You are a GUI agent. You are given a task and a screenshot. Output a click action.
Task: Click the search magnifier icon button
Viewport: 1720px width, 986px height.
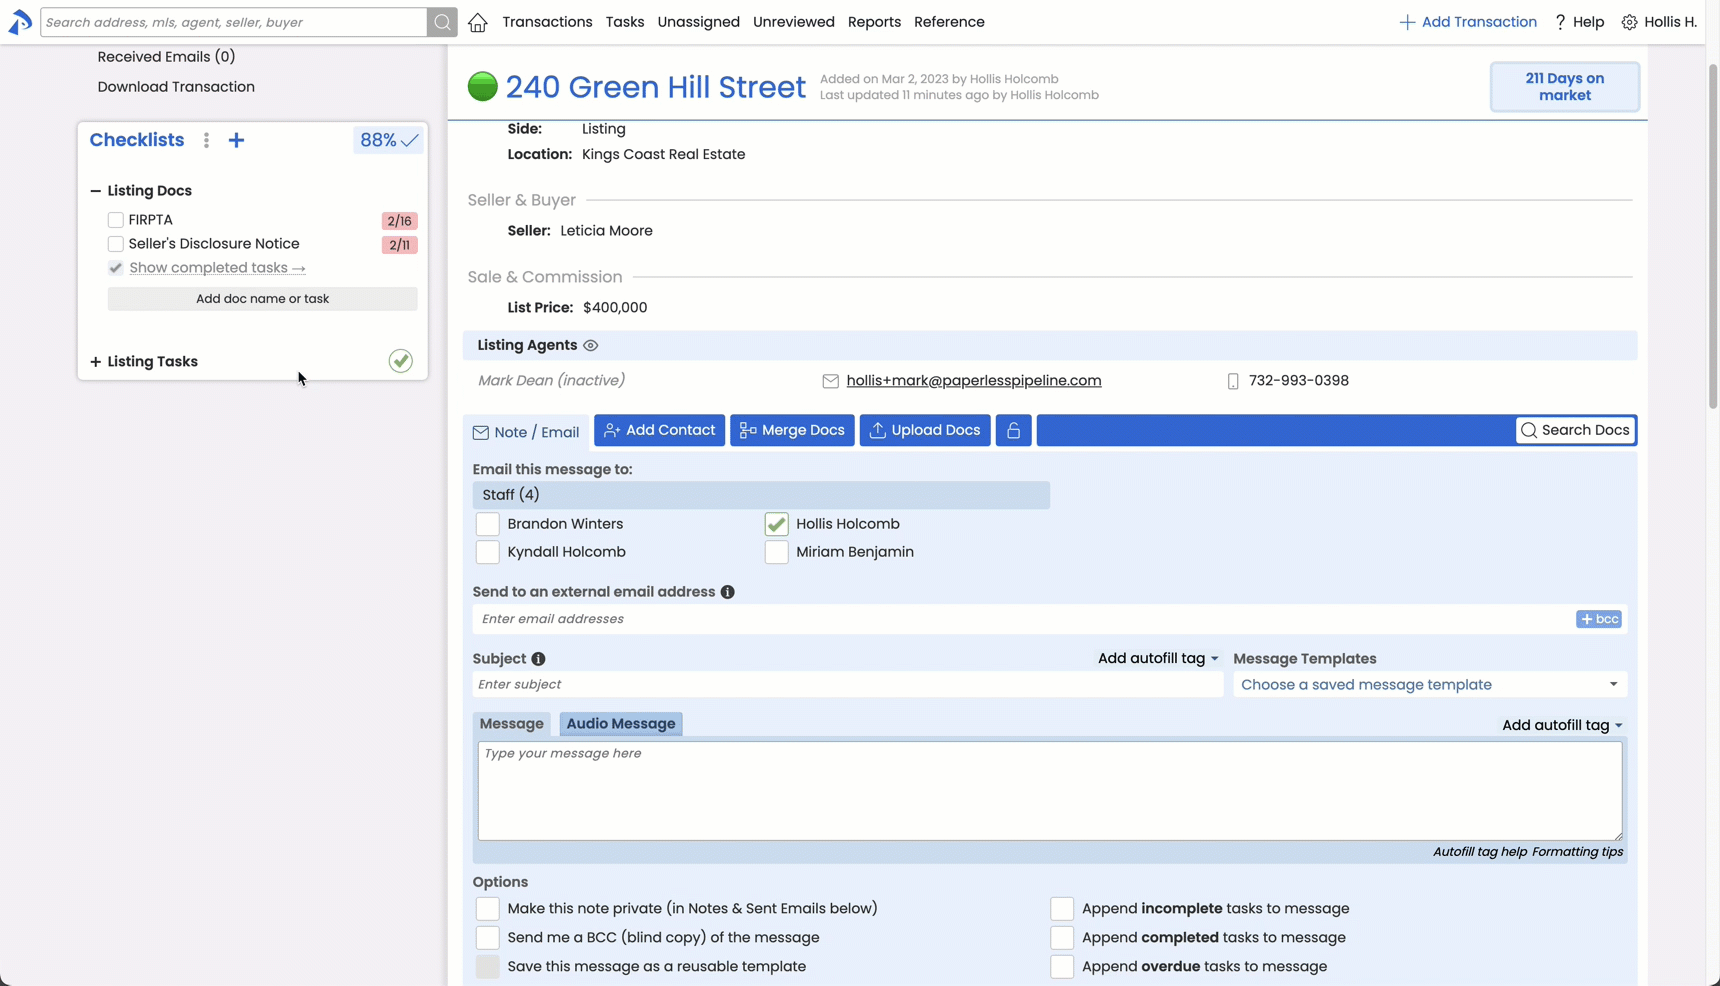pos(442,22)
